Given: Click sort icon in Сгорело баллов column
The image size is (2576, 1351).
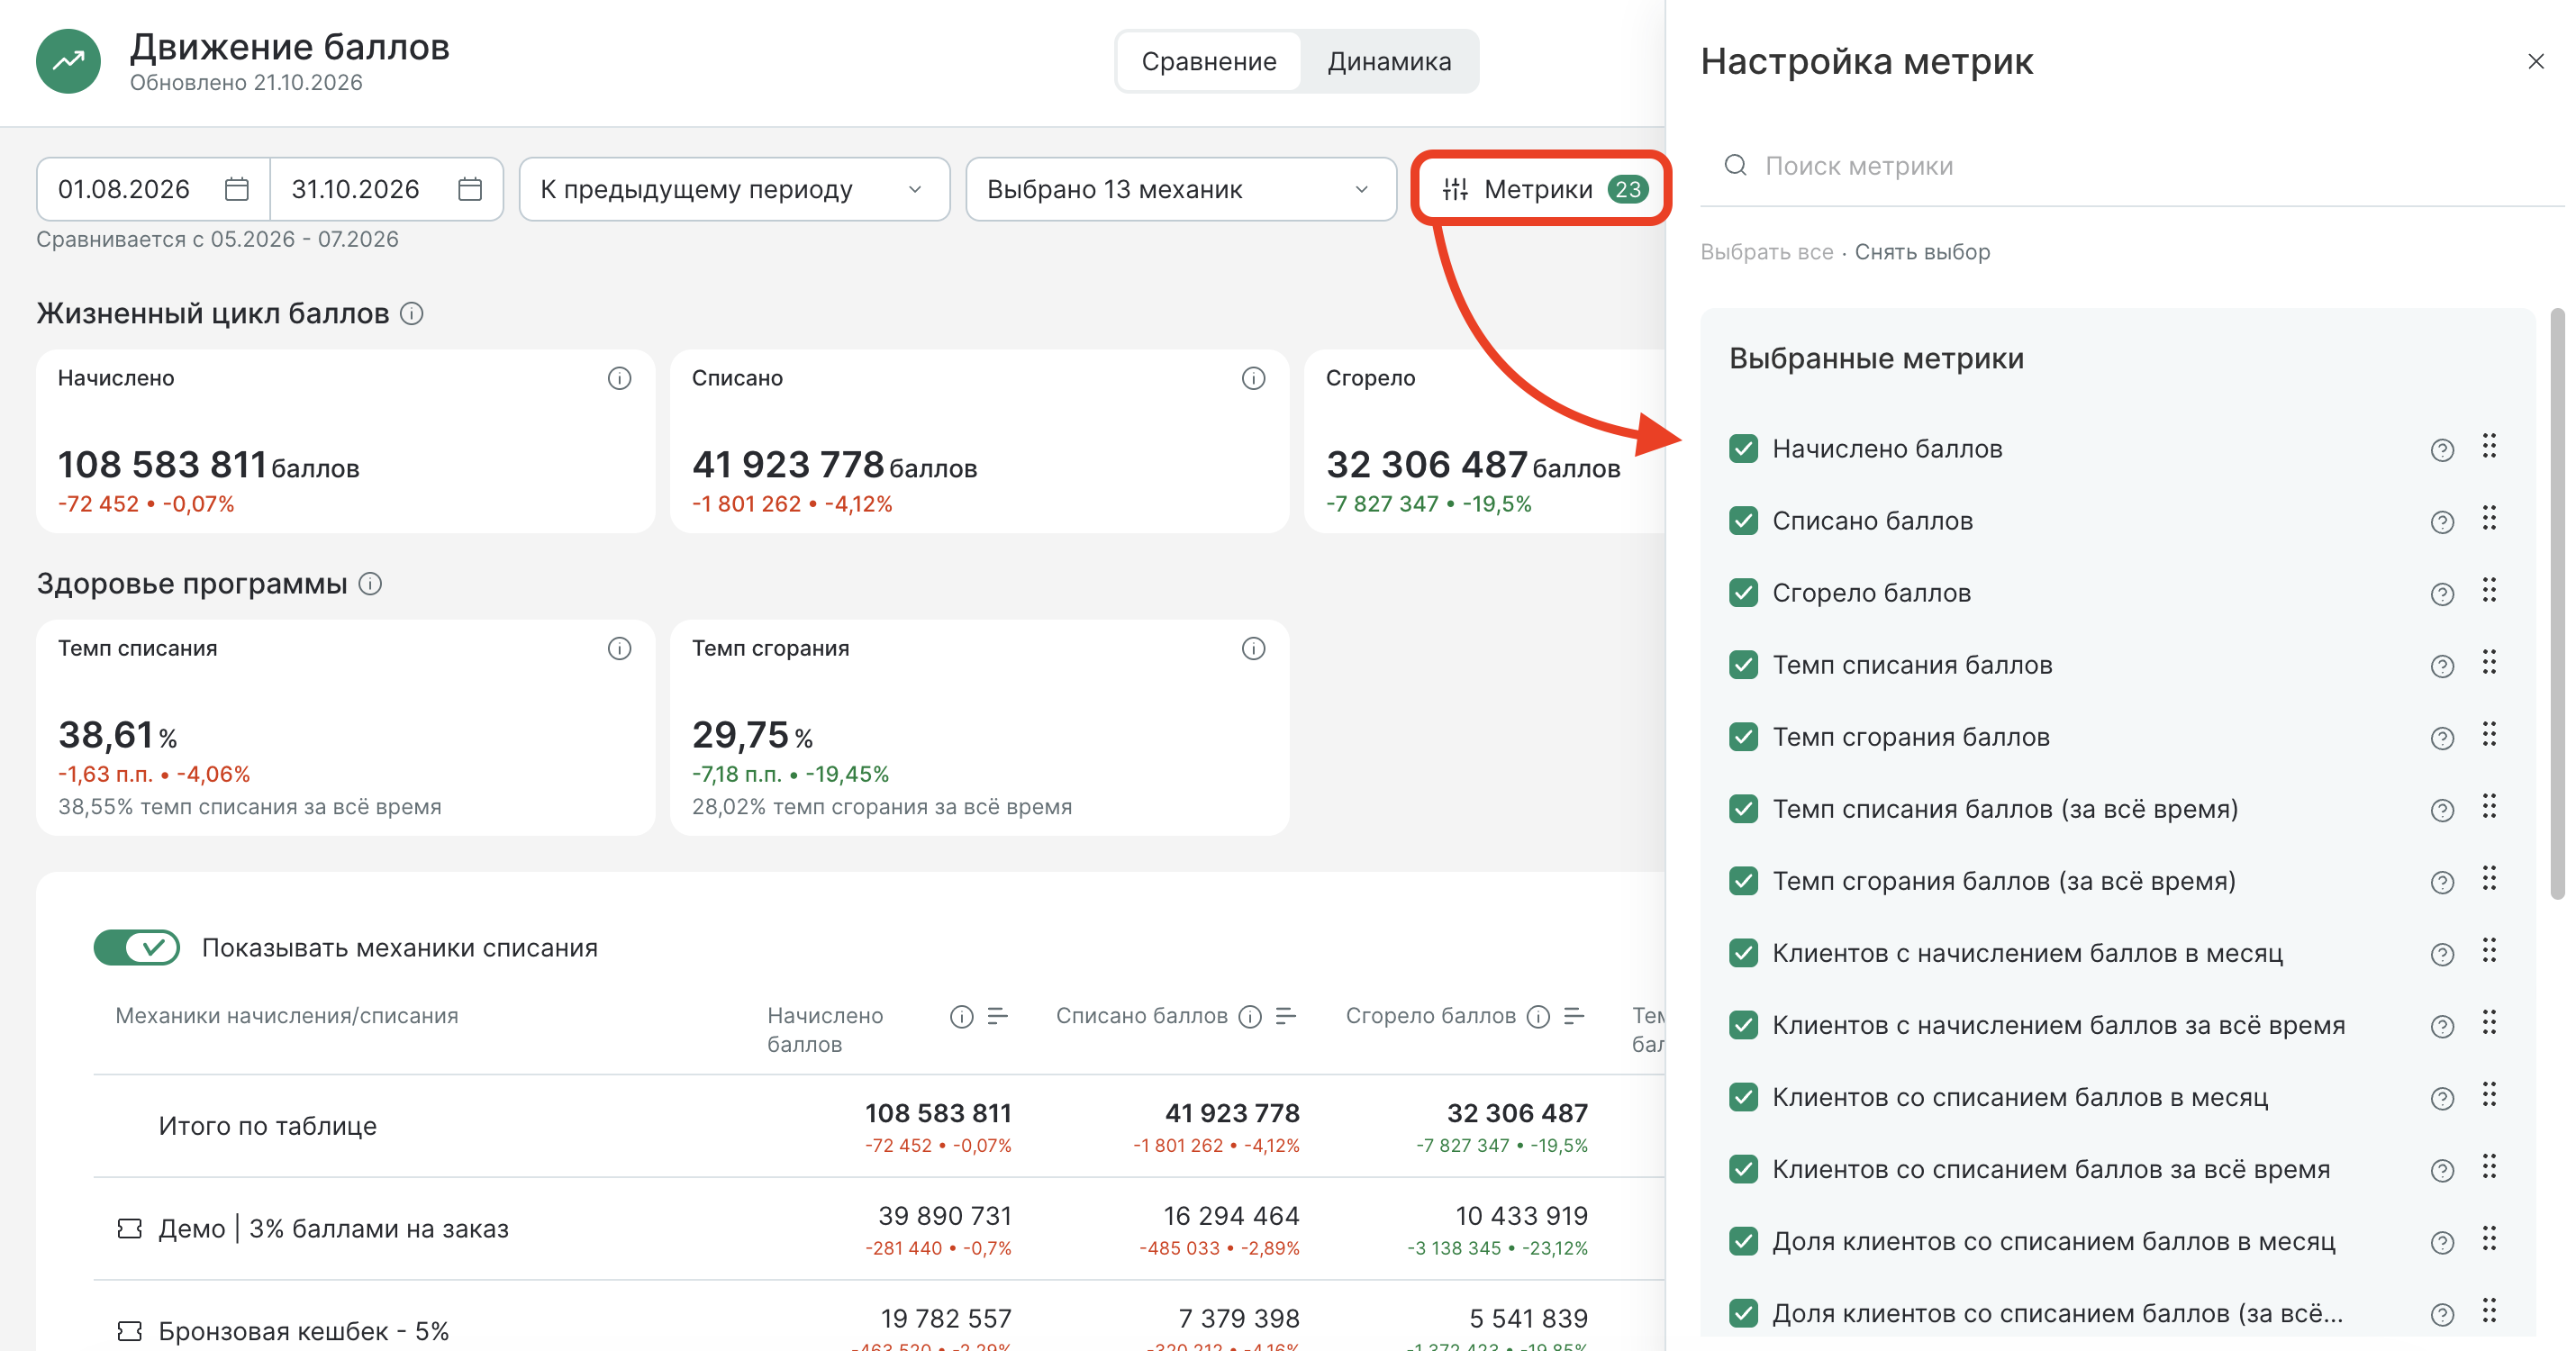Looking at the screenshot, I should pos(1574,1016).
